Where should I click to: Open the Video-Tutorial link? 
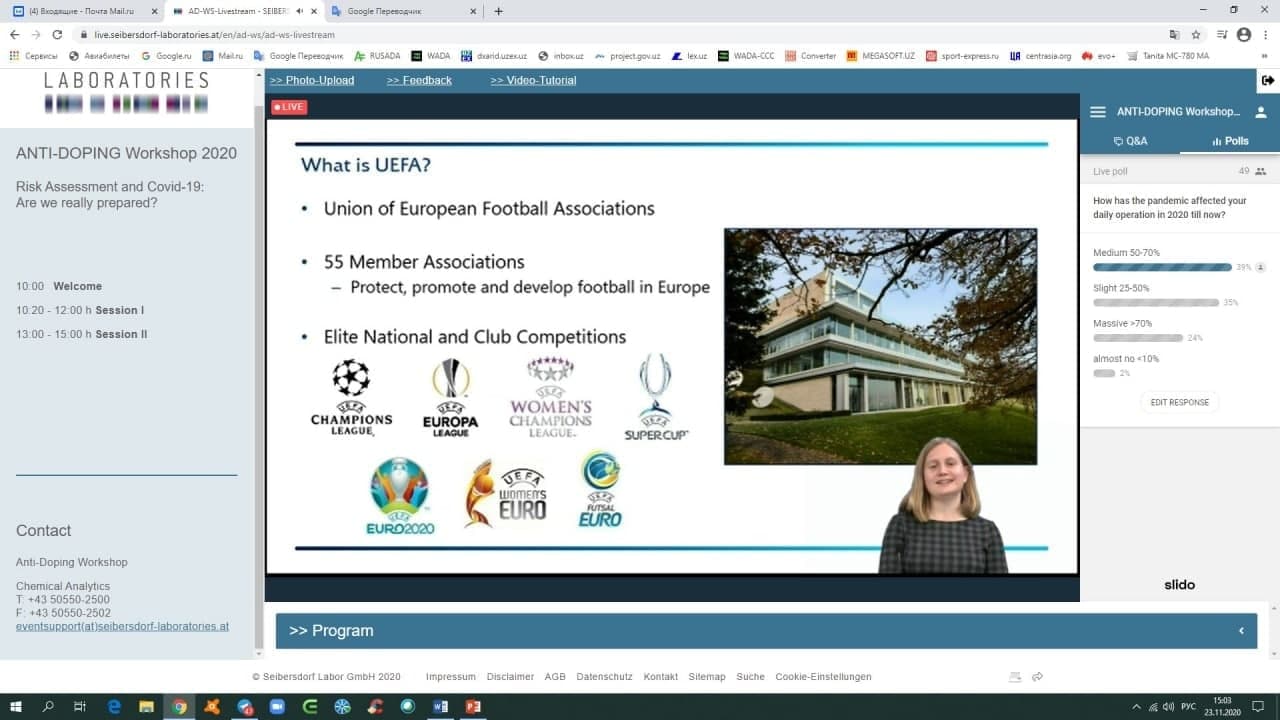[x=533, y=80]
